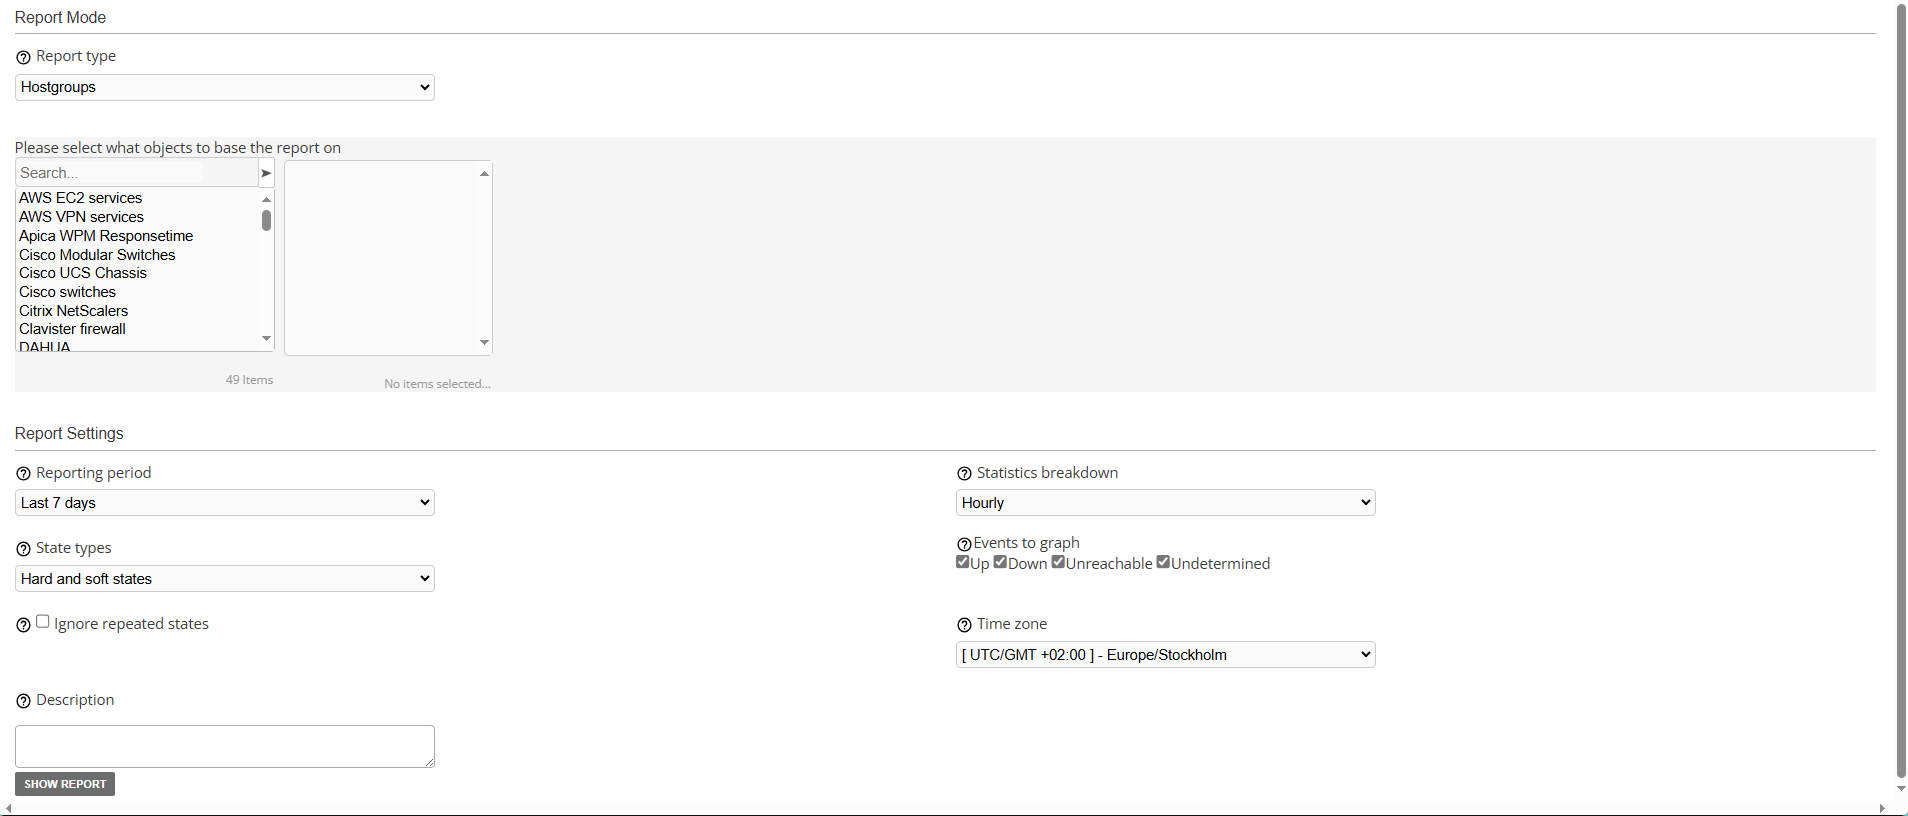The height and width of the screenshot is (816, 1908).
Task: Toggle the Undetermined events checkbox
Action: 1163,562
